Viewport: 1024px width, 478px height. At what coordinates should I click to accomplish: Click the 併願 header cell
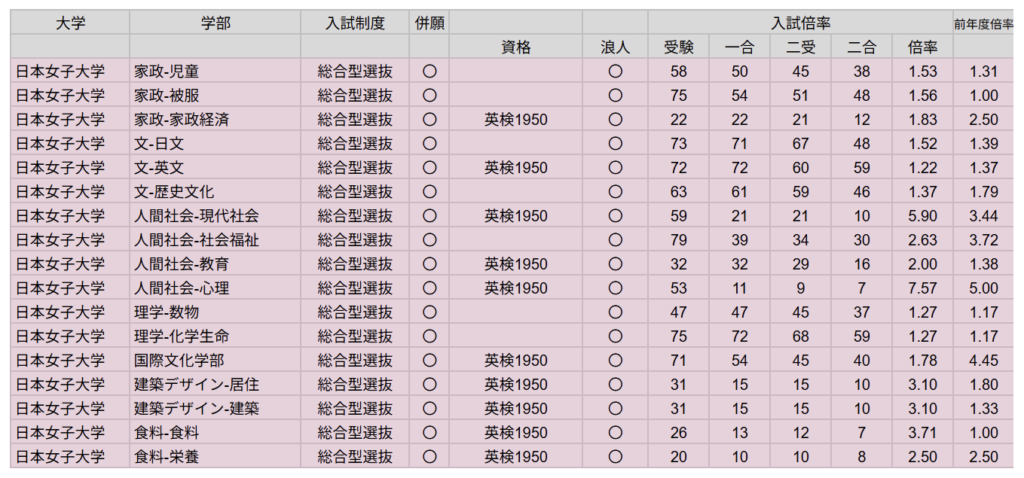[x=429, y=23]
